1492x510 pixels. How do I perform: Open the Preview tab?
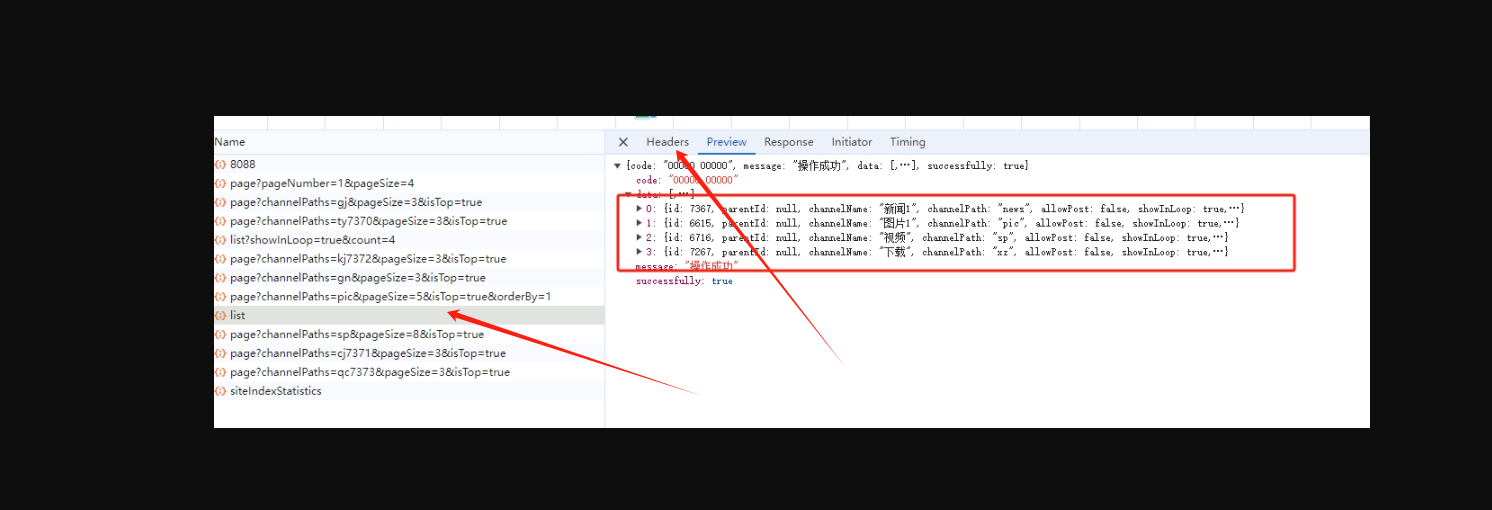[x=727, y=142]
